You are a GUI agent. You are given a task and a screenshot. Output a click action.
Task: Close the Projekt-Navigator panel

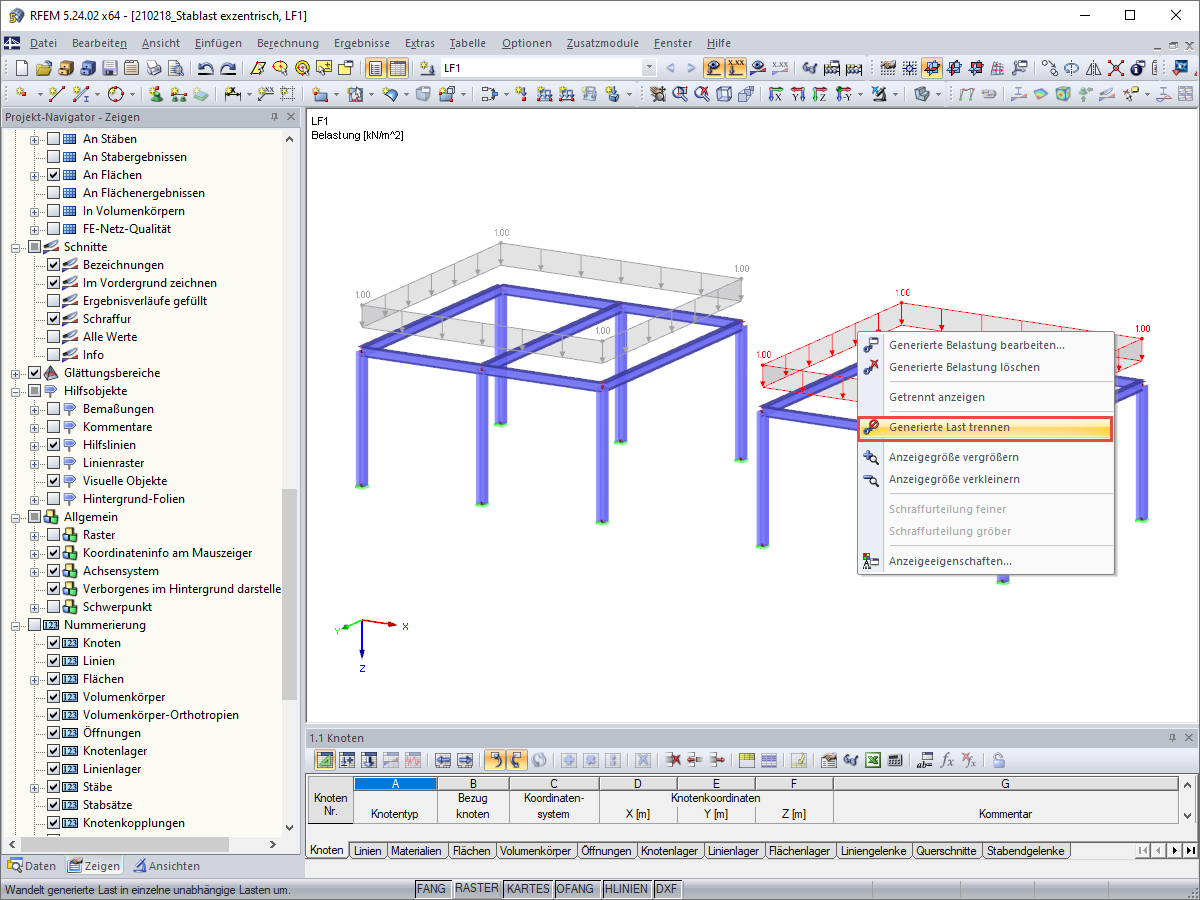(x=291, y=117)
